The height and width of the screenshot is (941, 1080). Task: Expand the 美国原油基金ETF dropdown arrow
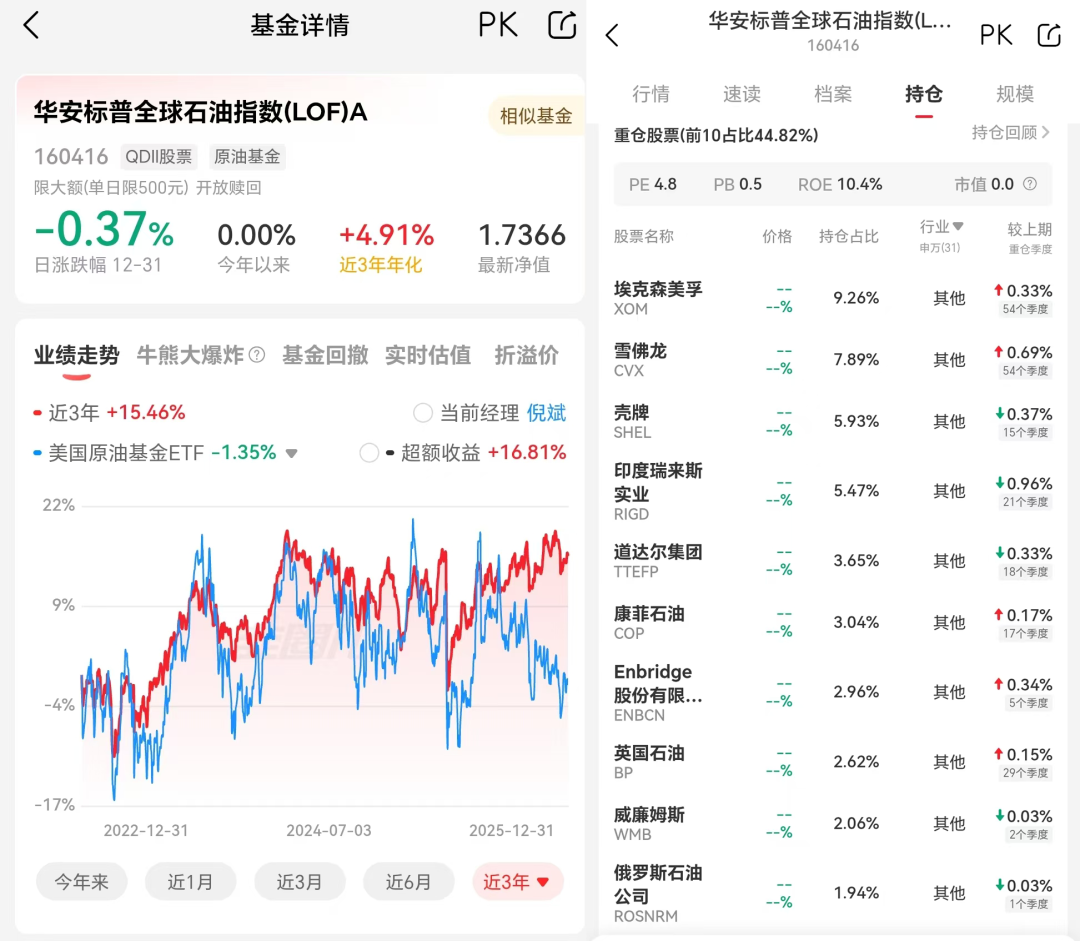point(291,452)
